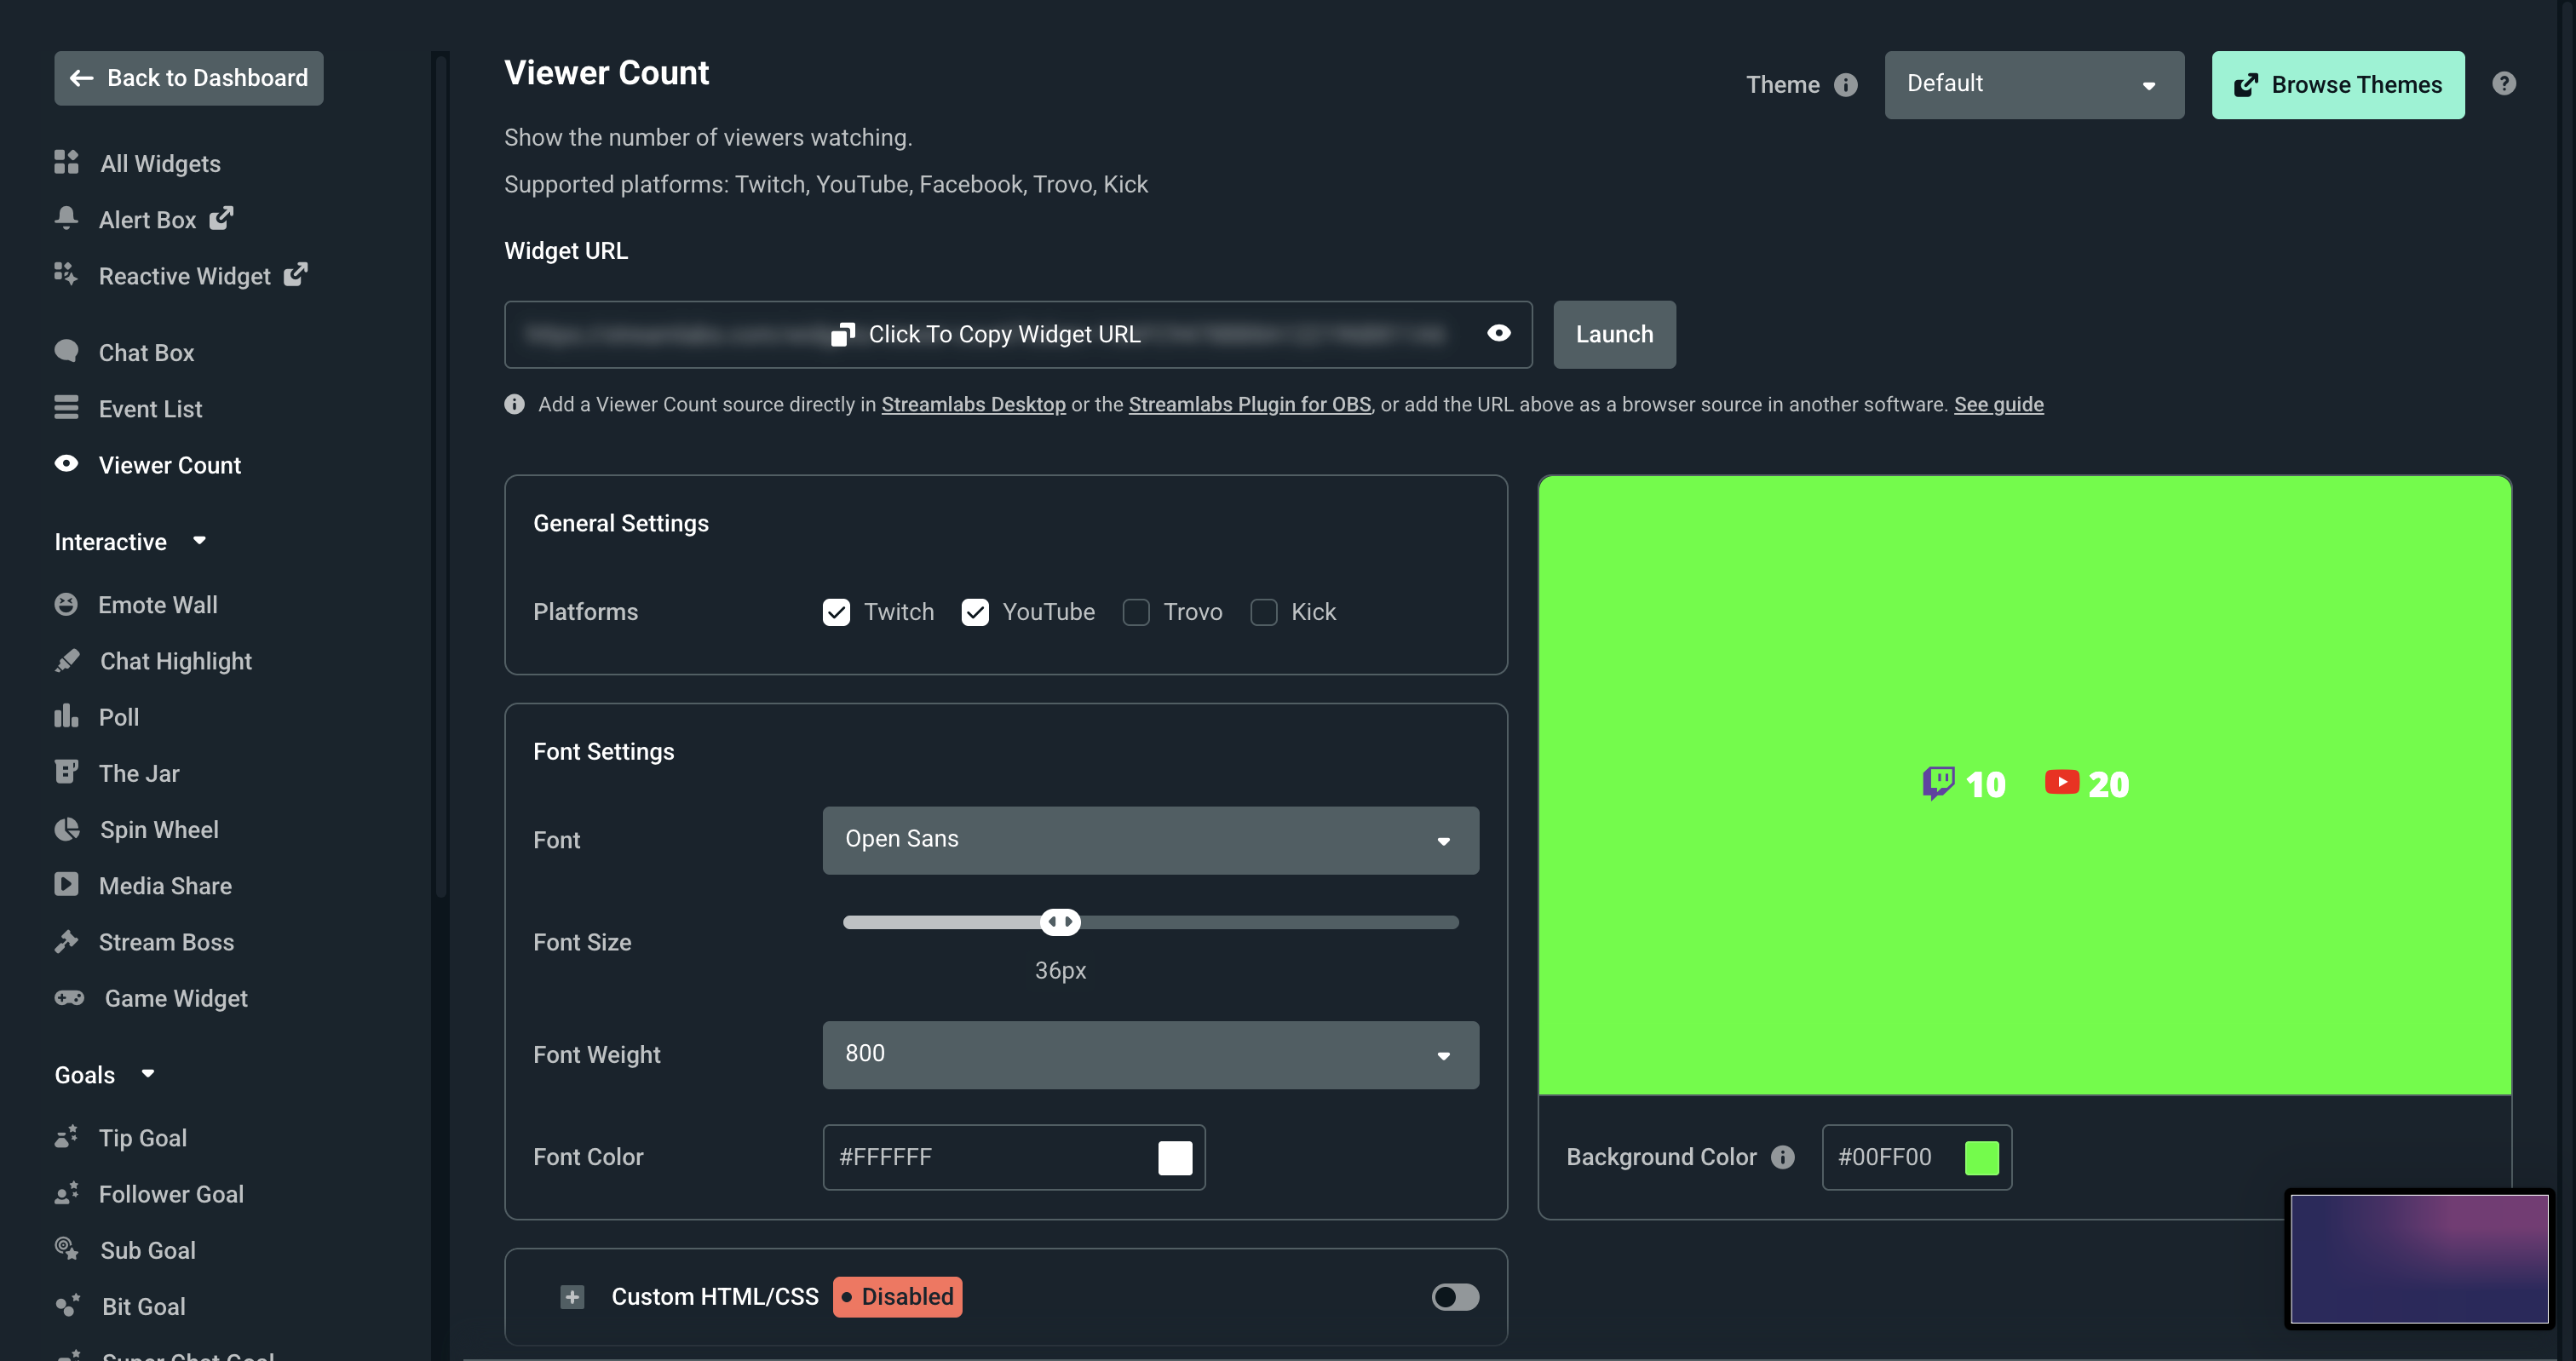Image resolution: width=2576 pixels, height=1361 pixels.
Task: Uncheck the Twitch platform checkbox
Action: (x=836, y=612)
